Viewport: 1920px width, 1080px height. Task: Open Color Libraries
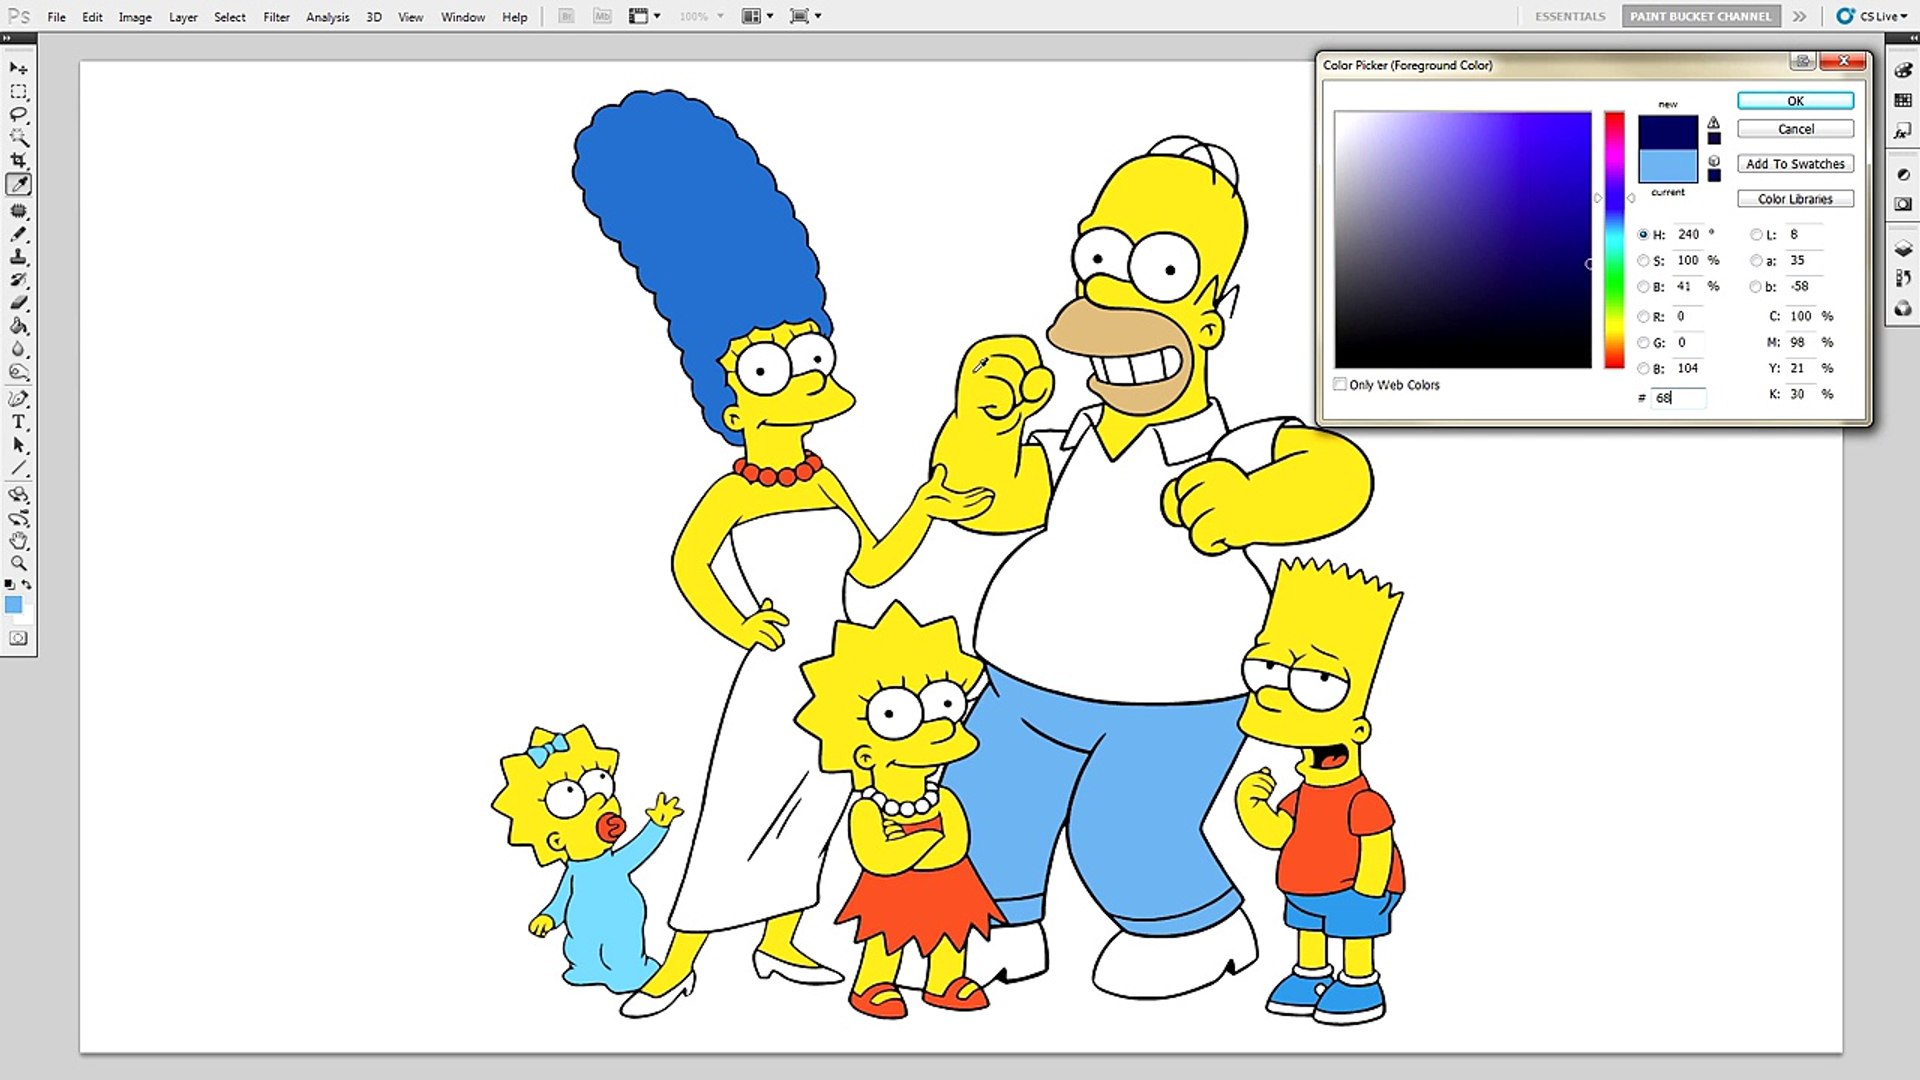(1795, 199)
